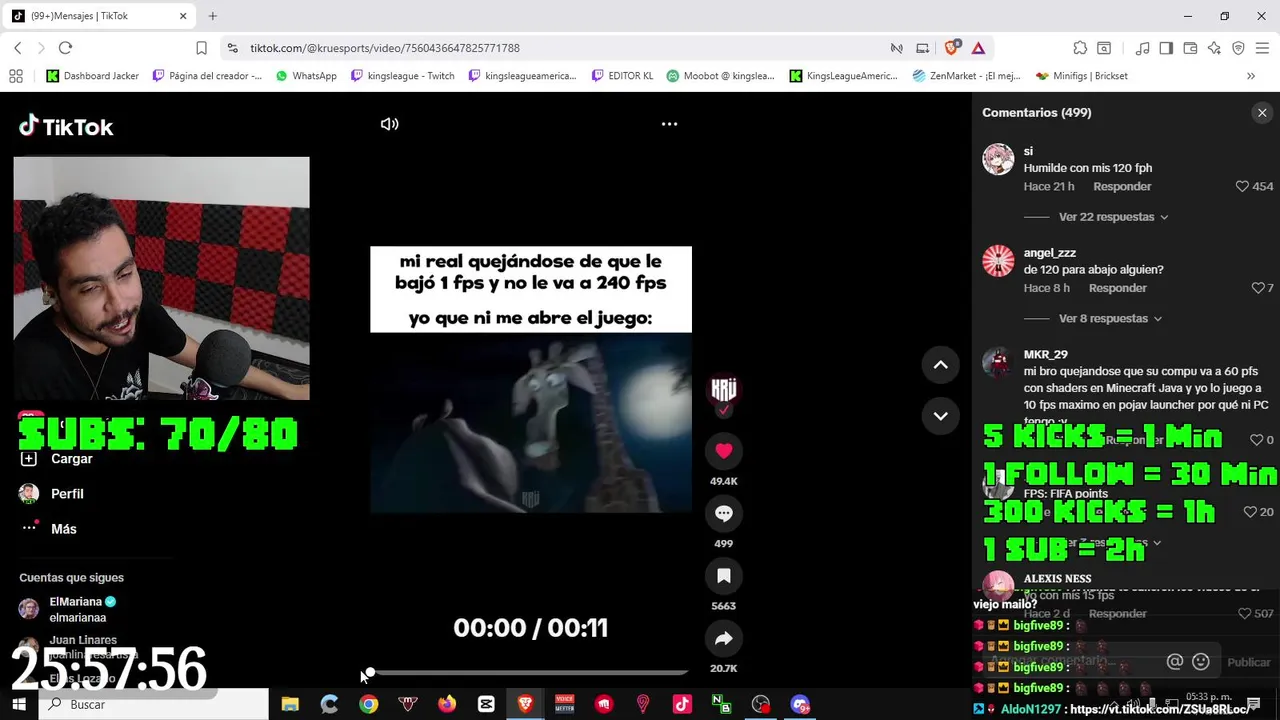Open File Explorer from the taskbar
The height and width of the screenshot is (720, 1280).
coord(290,704)
